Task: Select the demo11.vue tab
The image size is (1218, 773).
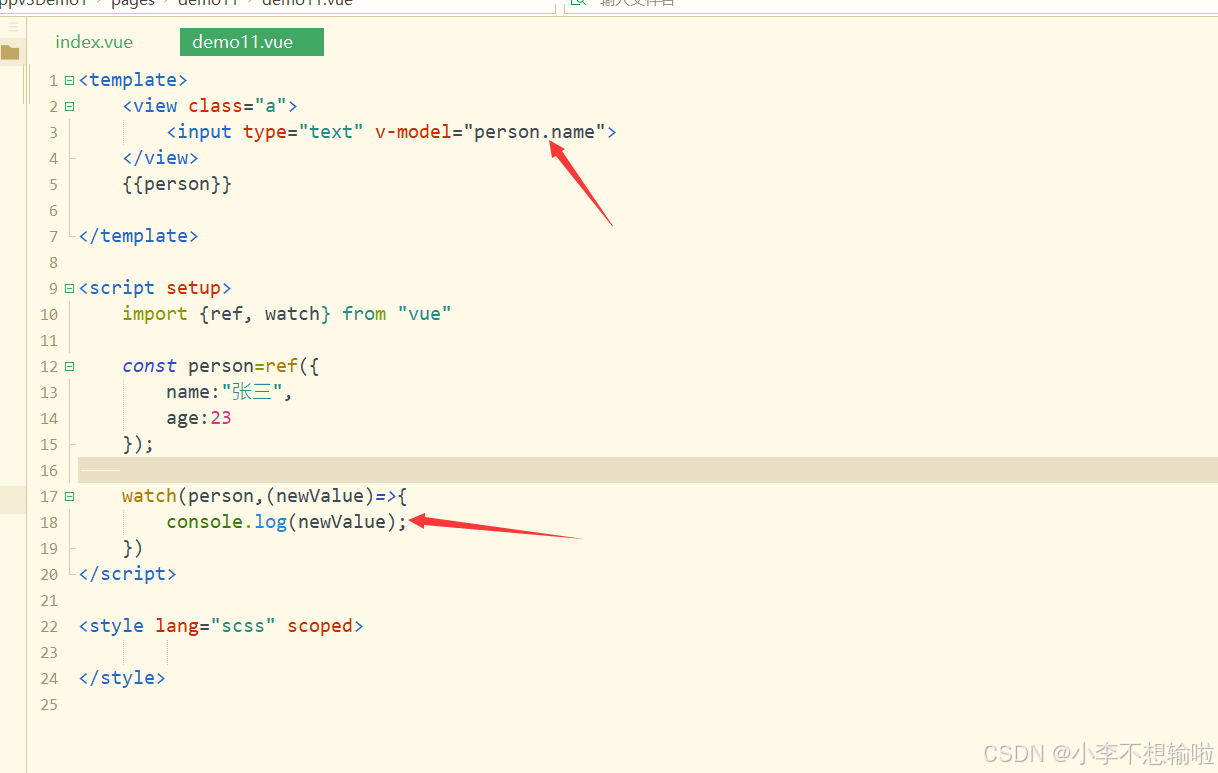Action: point(251,42)
